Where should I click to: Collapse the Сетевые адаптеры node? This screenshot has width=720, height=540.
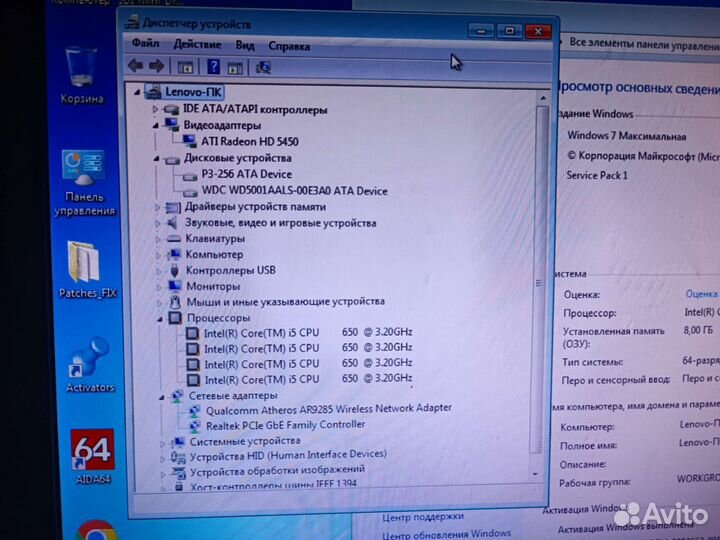pyautogui.click(x=161, y=397)
